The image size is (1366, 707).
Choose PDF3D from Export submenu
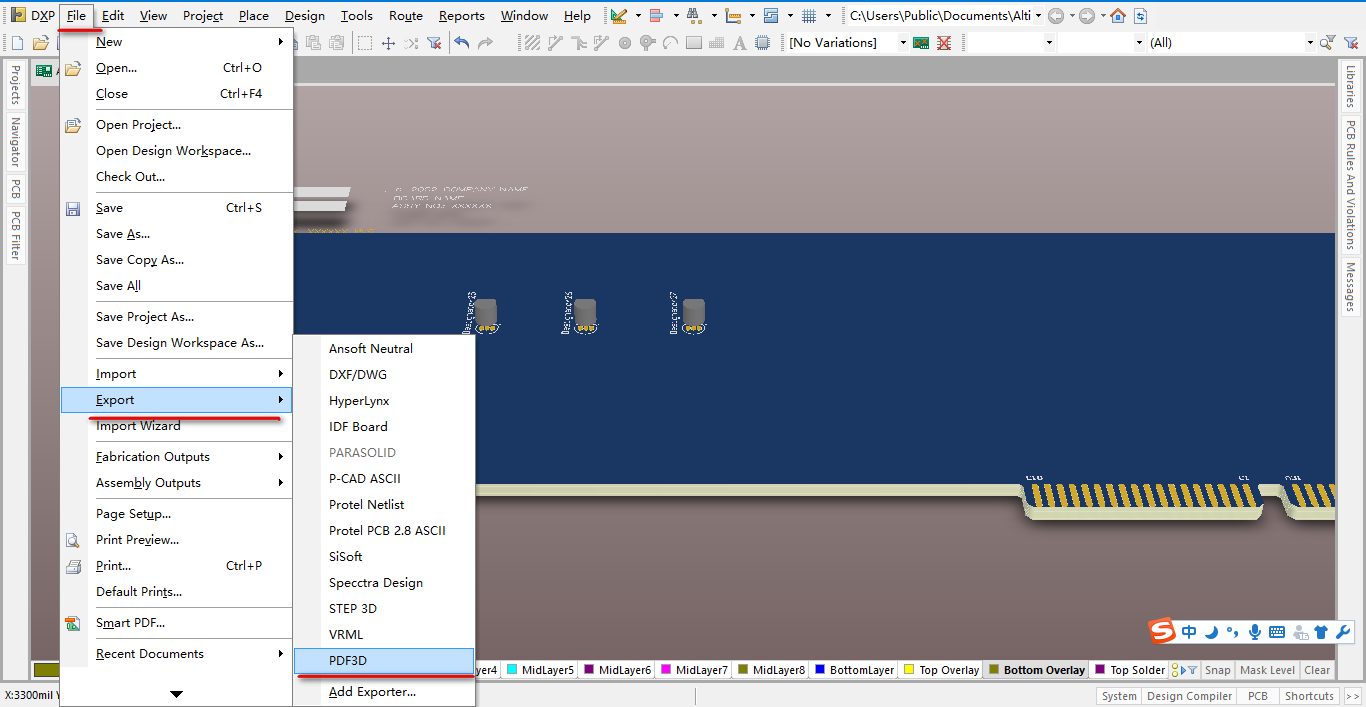(x=384, y=661)
